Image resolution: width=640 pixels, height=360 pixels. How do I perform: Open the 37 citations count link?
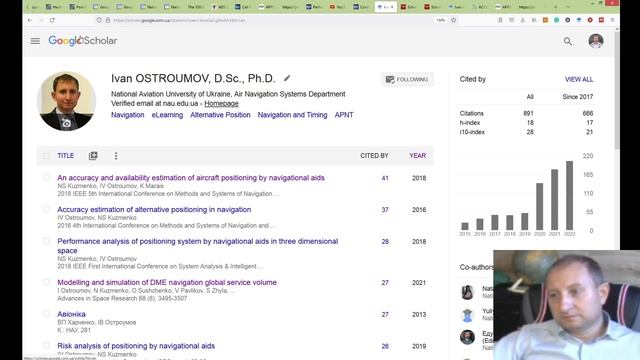pyautogui.click(x=384, y=210)
